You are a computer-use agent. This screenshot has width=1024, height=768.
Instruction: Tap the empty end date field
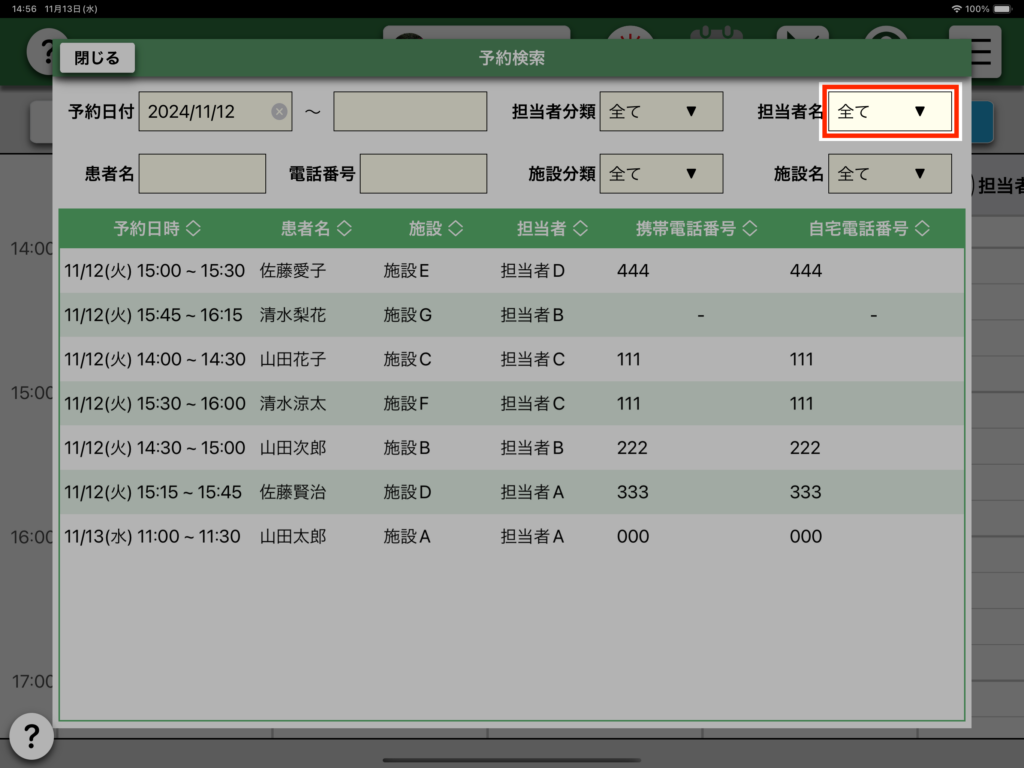[410, 112]
